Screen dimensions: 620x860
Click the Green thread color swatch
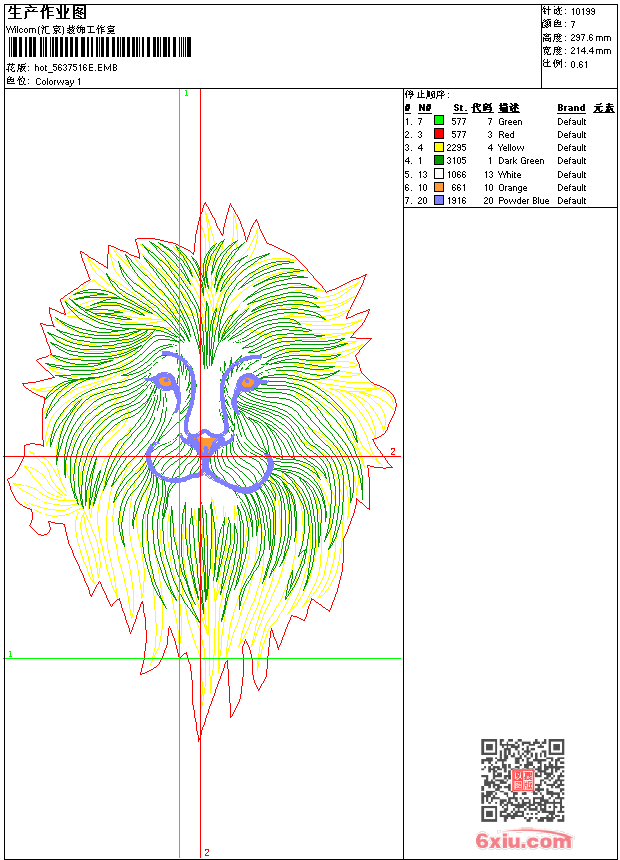(438, 121)
